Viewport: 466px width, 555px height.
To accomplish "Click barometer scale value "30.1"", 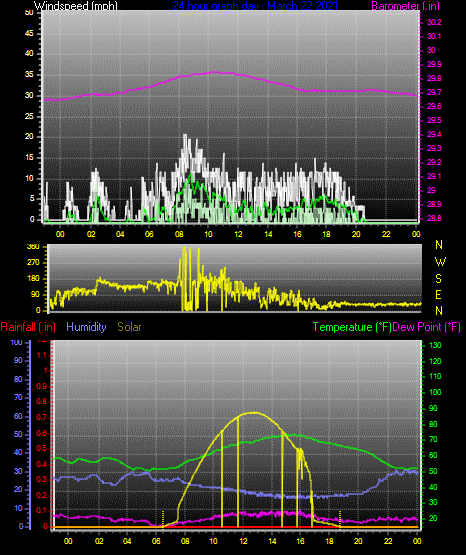I will click(x=434, y=36).
